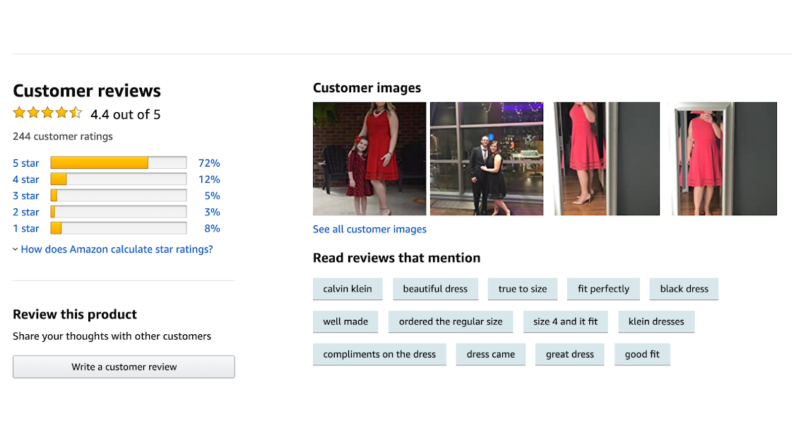This screenshot has height=446, width=792.
Task: Filter reviews by 2 star link
Action: 26,212
